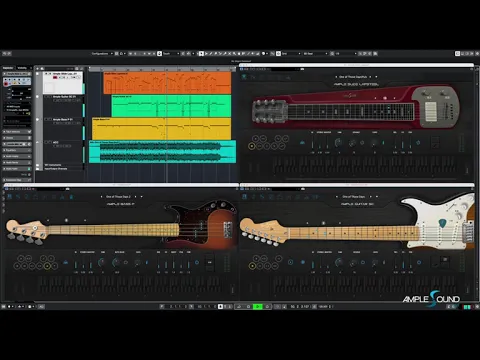Click the capo marker above bass fretboard

click(x=66, y=220)
